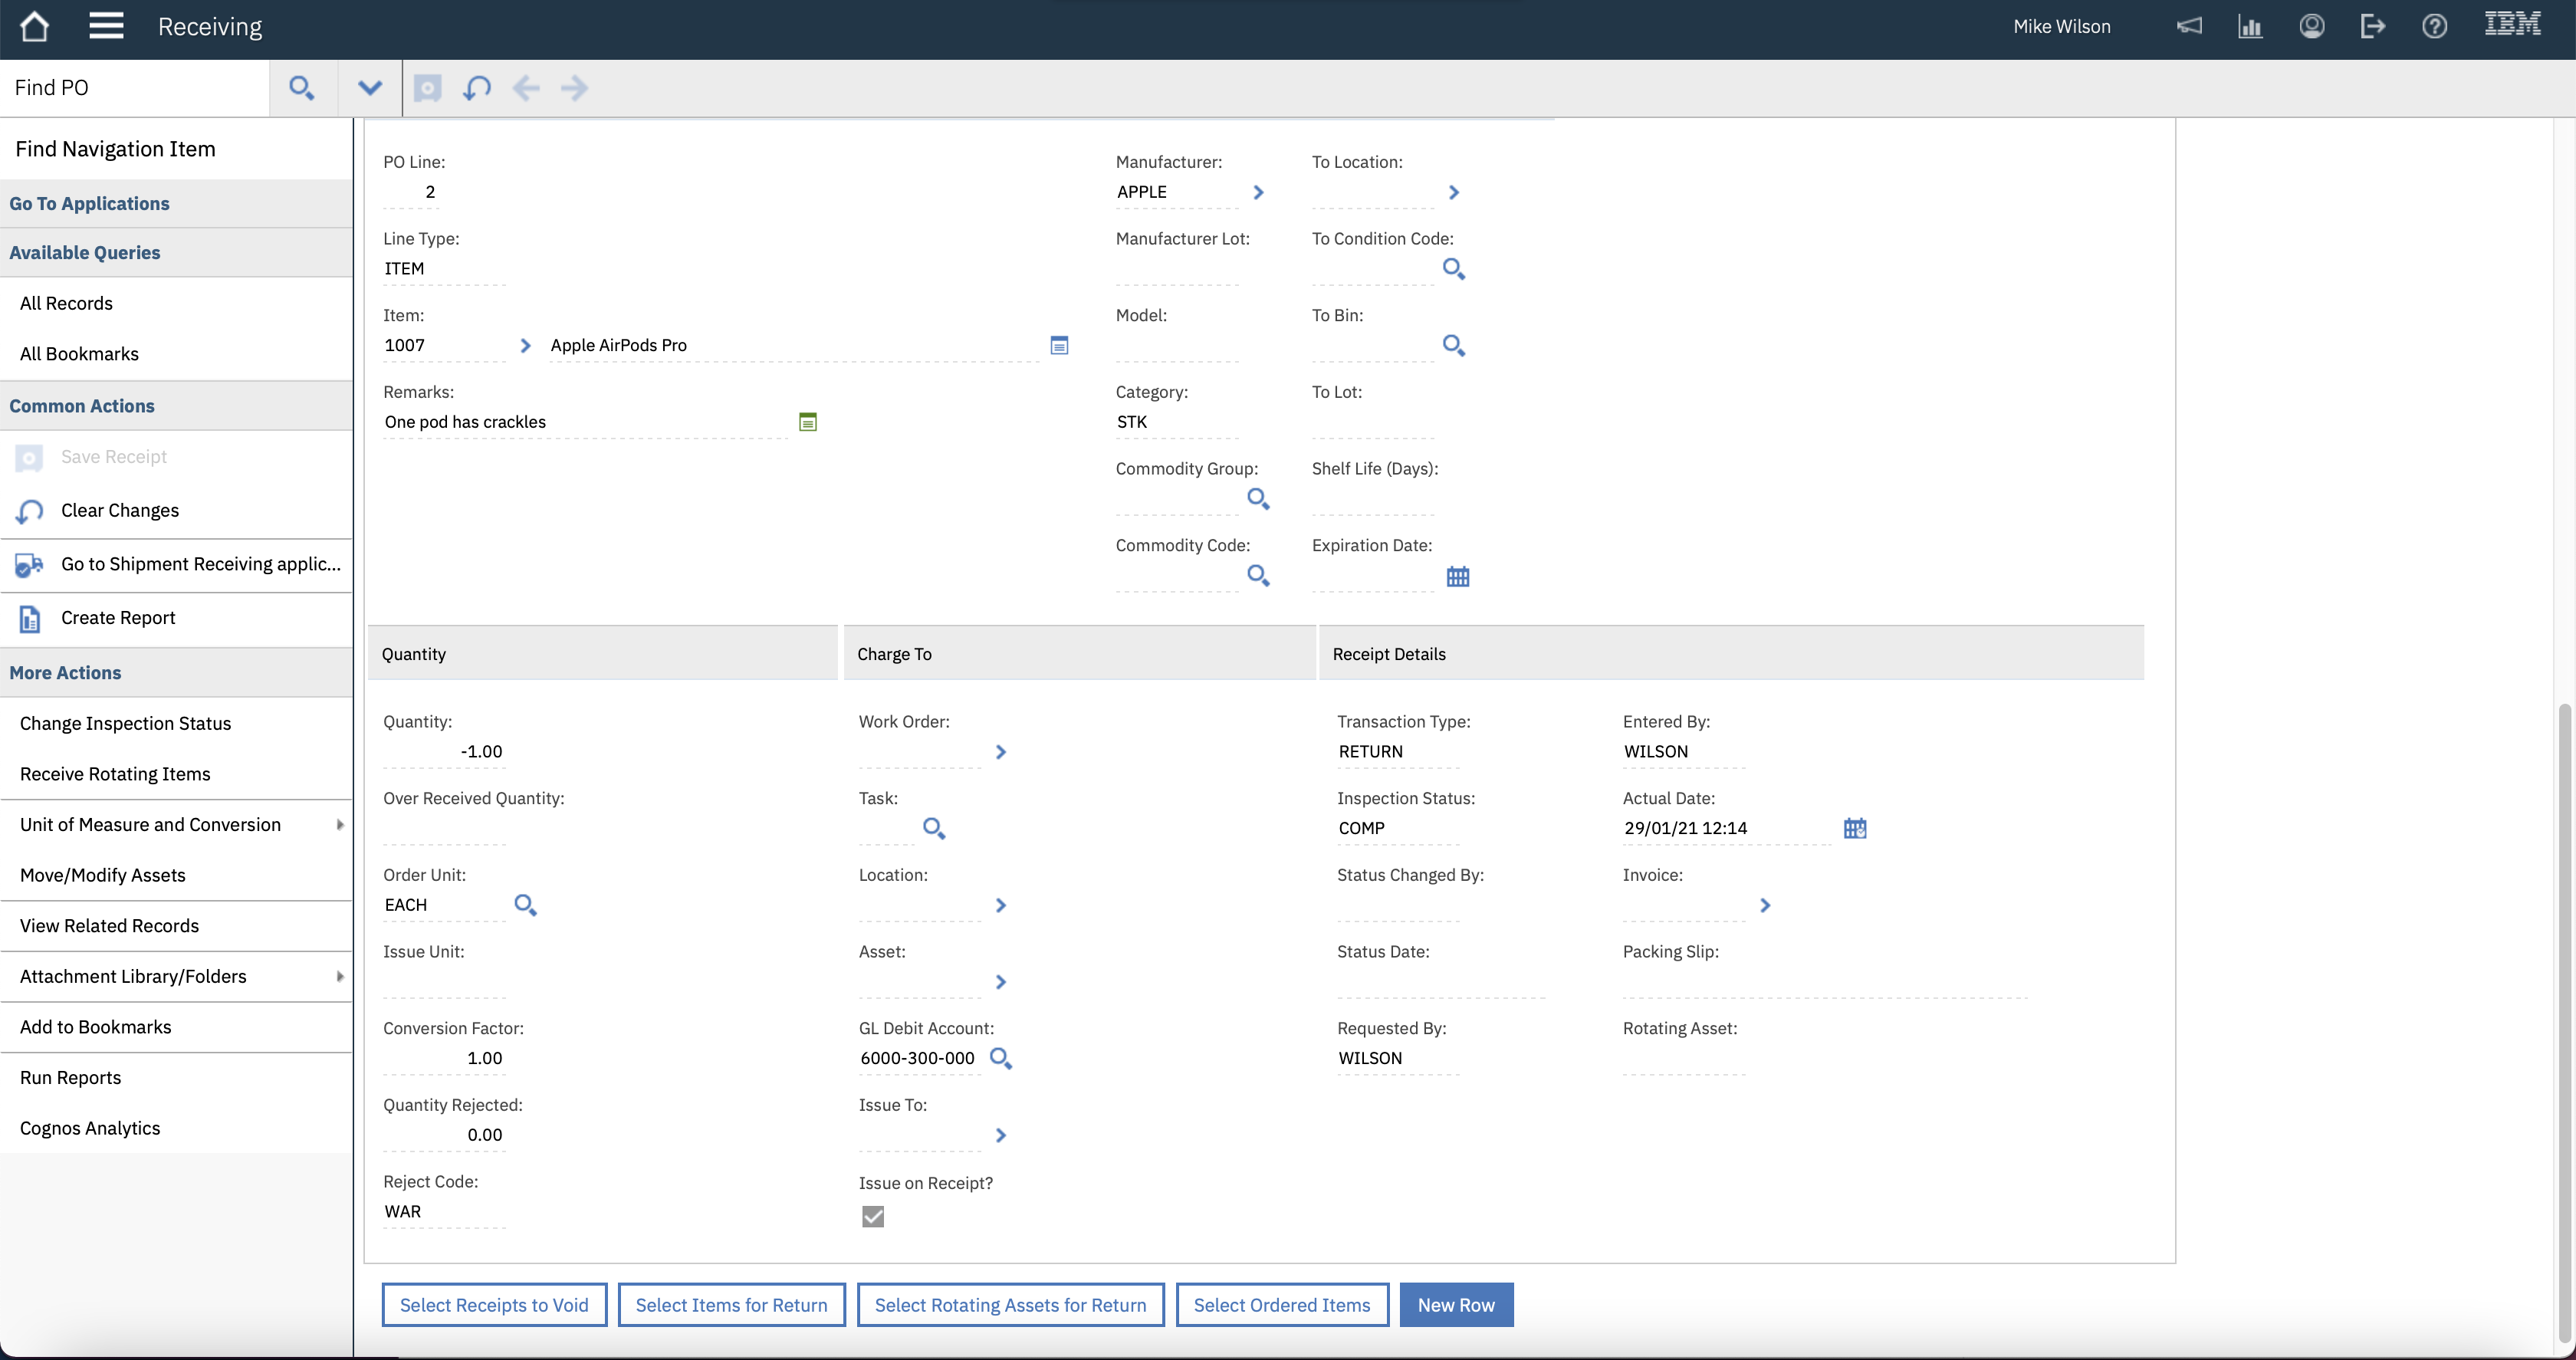Open the hamburger navigation menu
This screenshot has height=1360, width=2576.
click(x=106, y=26)
